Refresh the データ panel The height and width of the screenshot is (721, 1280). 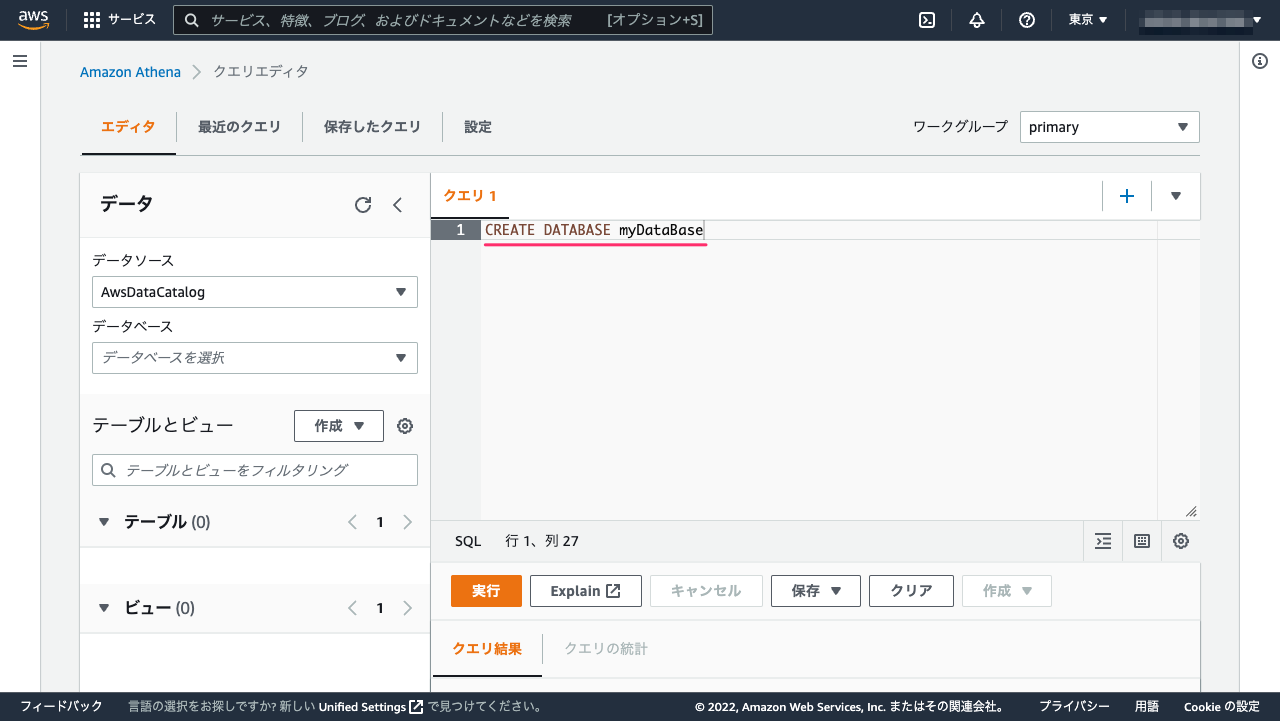point(363,205)
